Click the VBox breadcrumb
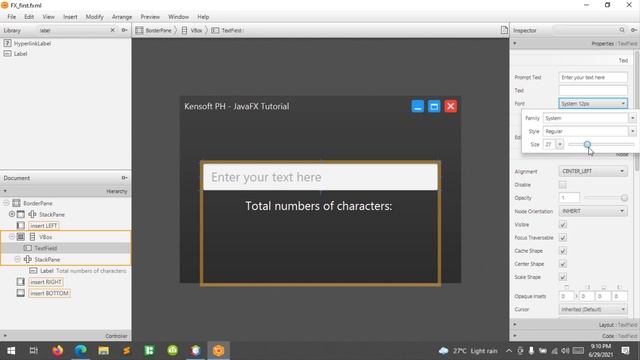Viewport: 640px width, 360px height. pos(192,30)
